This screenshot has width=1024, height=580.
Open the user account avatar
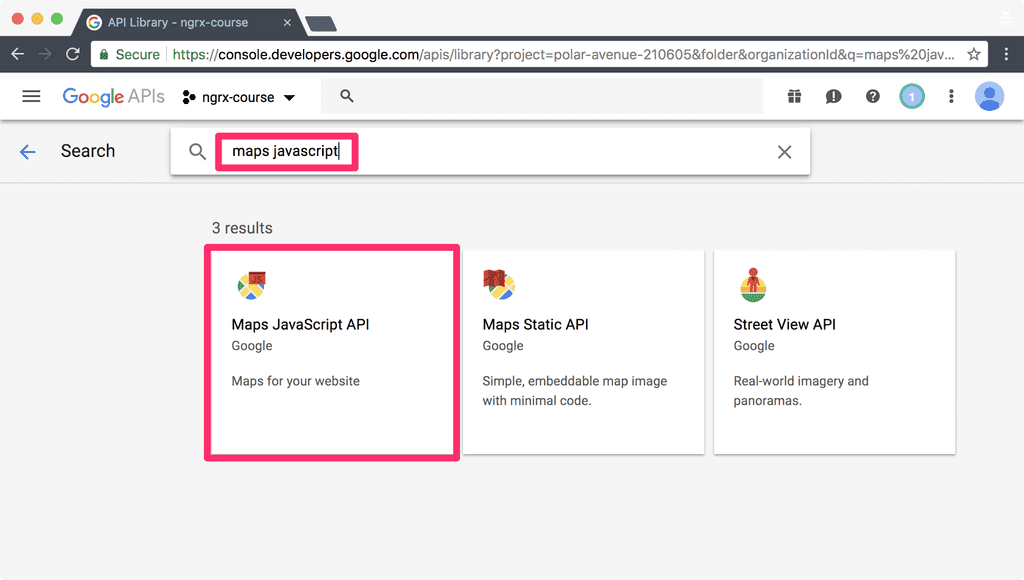(989, 97)
